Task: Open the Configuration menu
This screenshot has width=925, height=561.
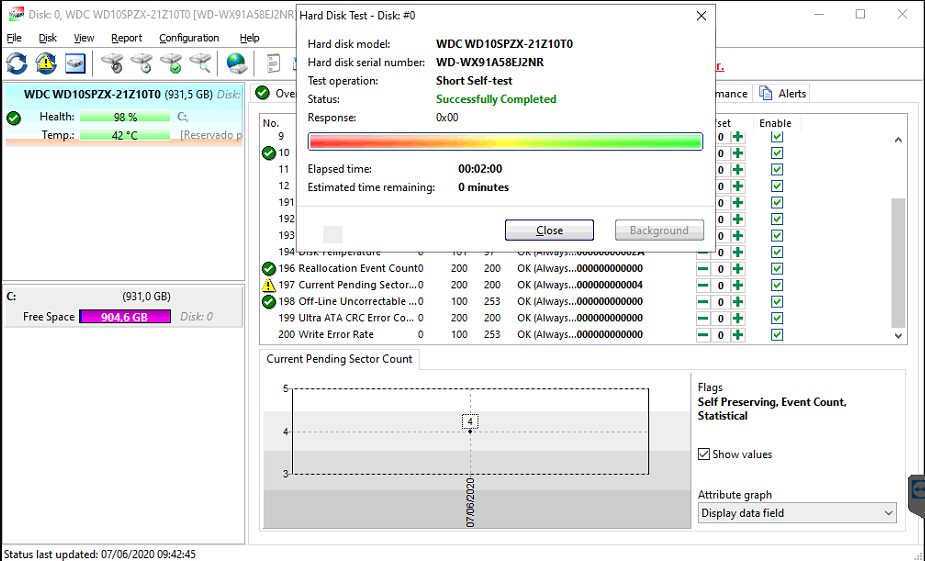Action: click(x=189, y=38)
